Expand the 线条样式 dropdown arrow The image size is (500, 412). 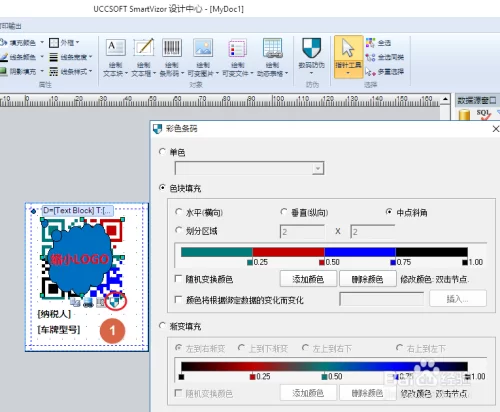click(x=90, y=71)
